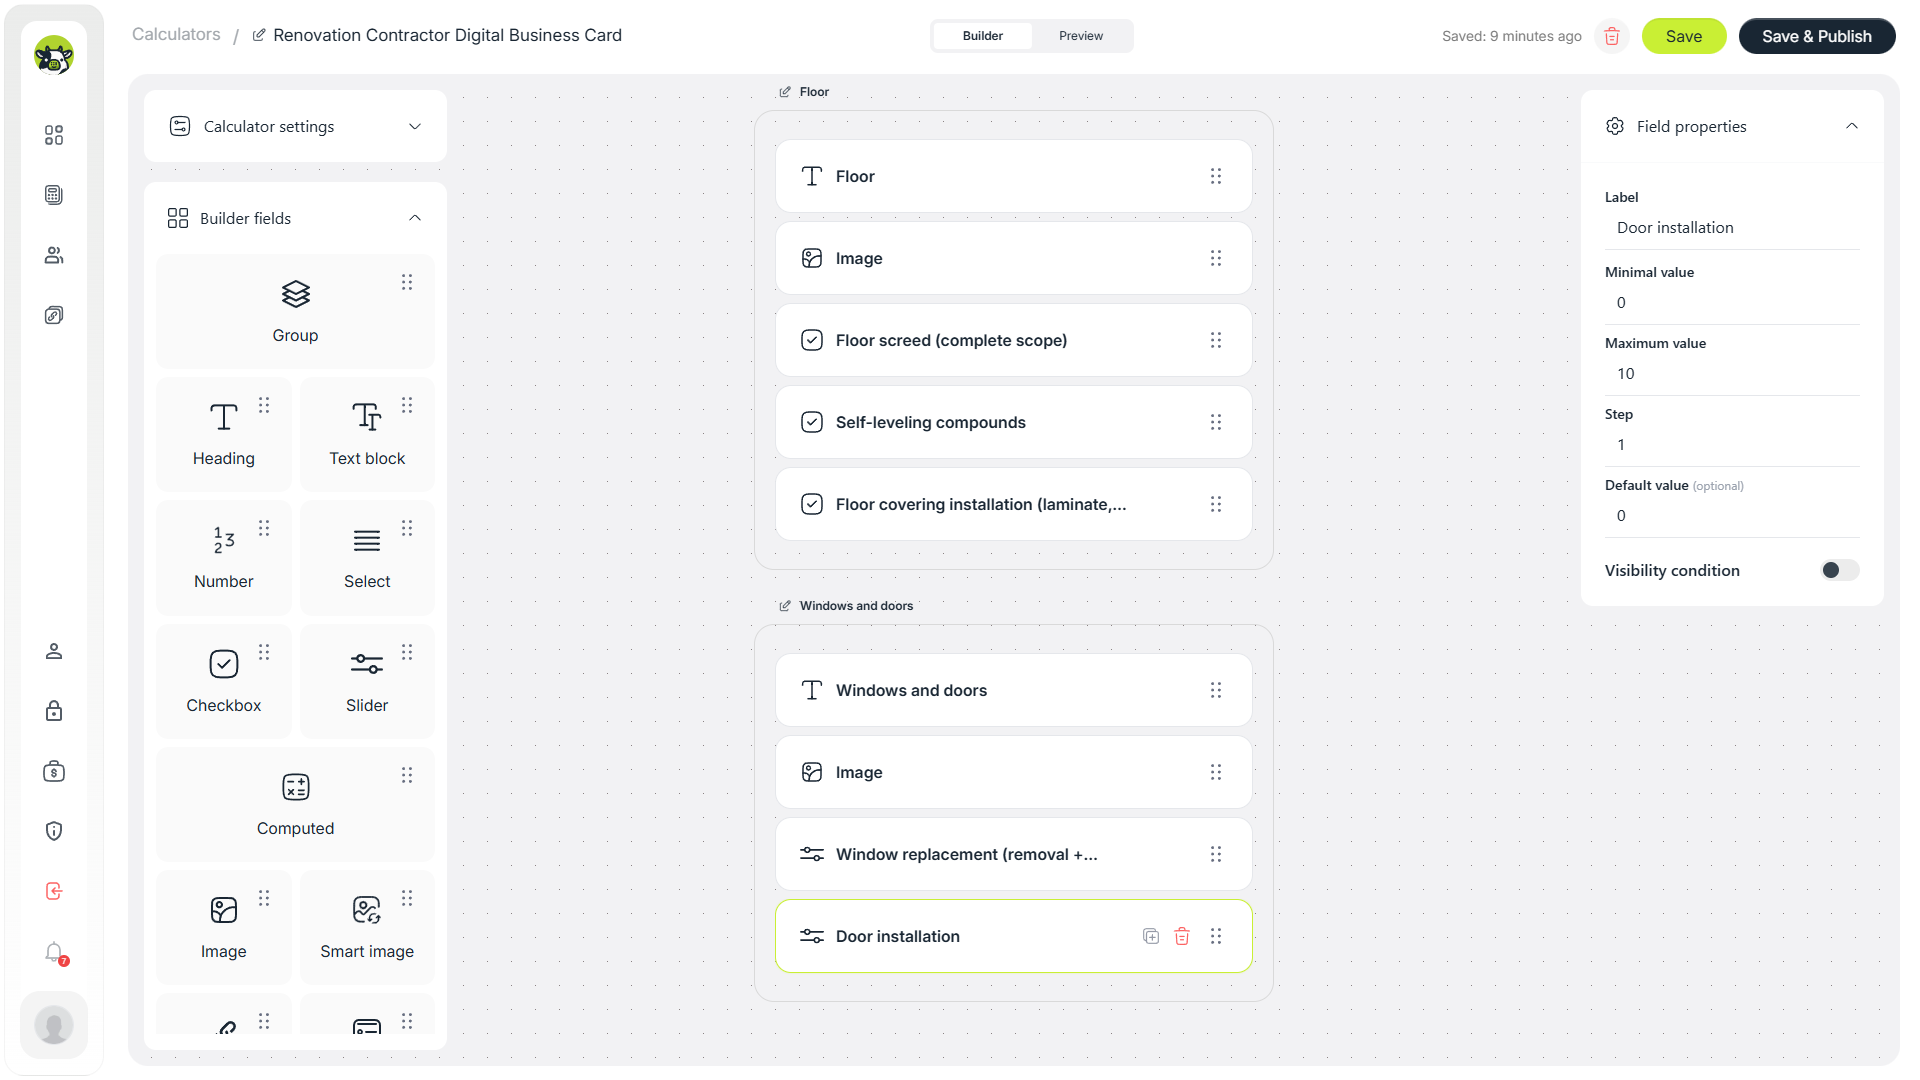This screenshot has width=1920, height=1080.
Task: Click the cow logo at top left
Action: point(54,55)
